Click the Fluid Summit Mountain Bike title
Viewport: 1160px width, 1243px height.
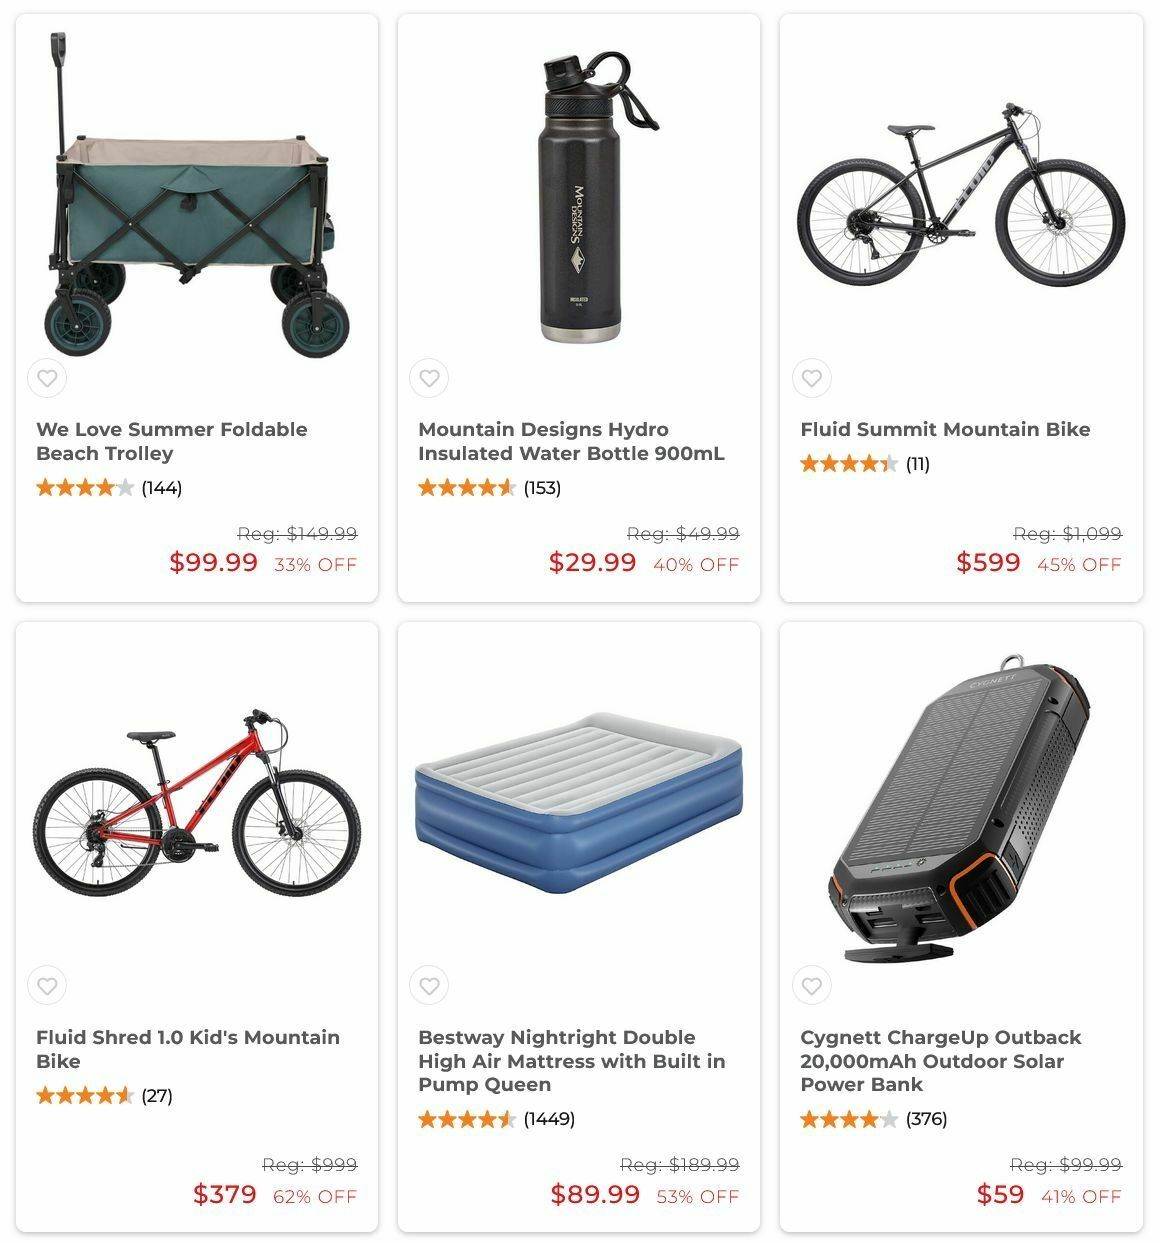[x=944, y=429]
